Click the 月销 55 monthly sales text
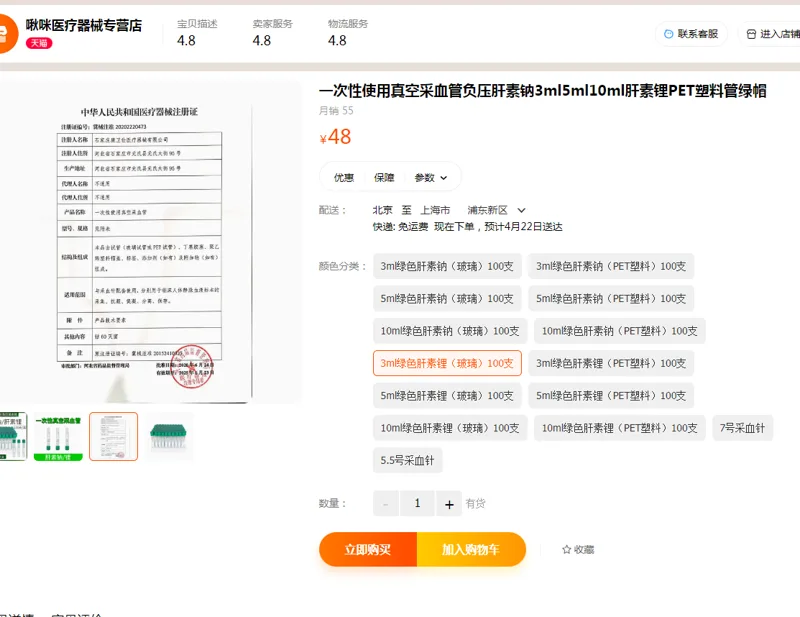The height and width of the screenshot is (617, 800). pyautogui.click(x=336, y=111)
